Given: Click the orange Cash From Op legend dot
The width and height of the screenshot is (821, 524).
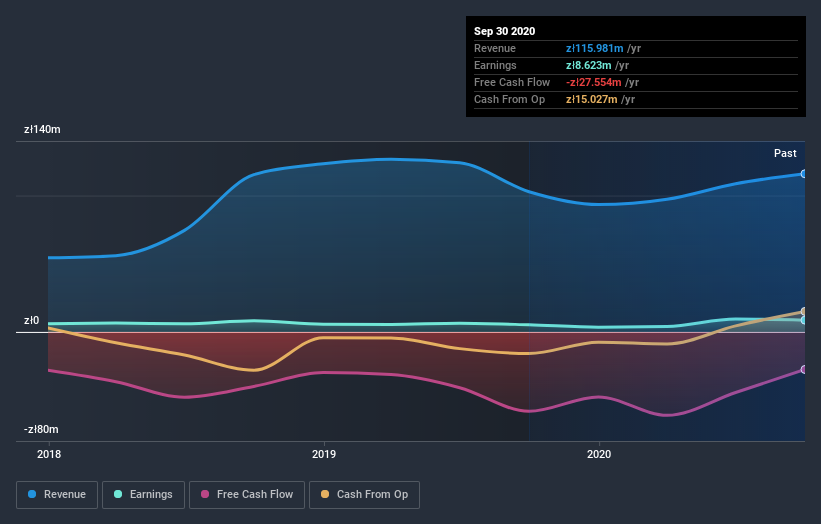Looking at the screenshot, I should 325,494.
